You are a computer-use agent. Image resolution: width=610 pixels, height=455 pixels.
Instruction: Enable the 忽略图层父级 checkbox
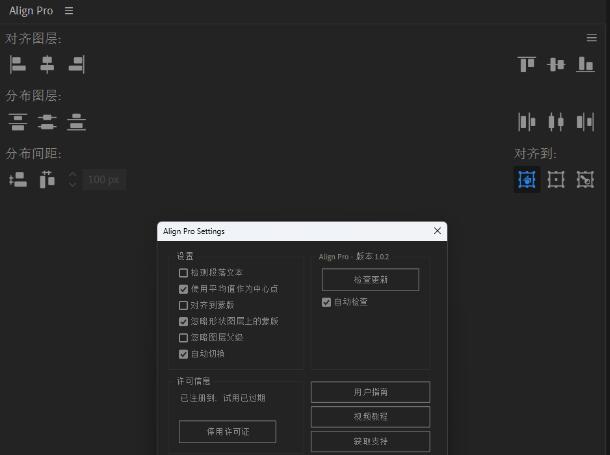183,338
